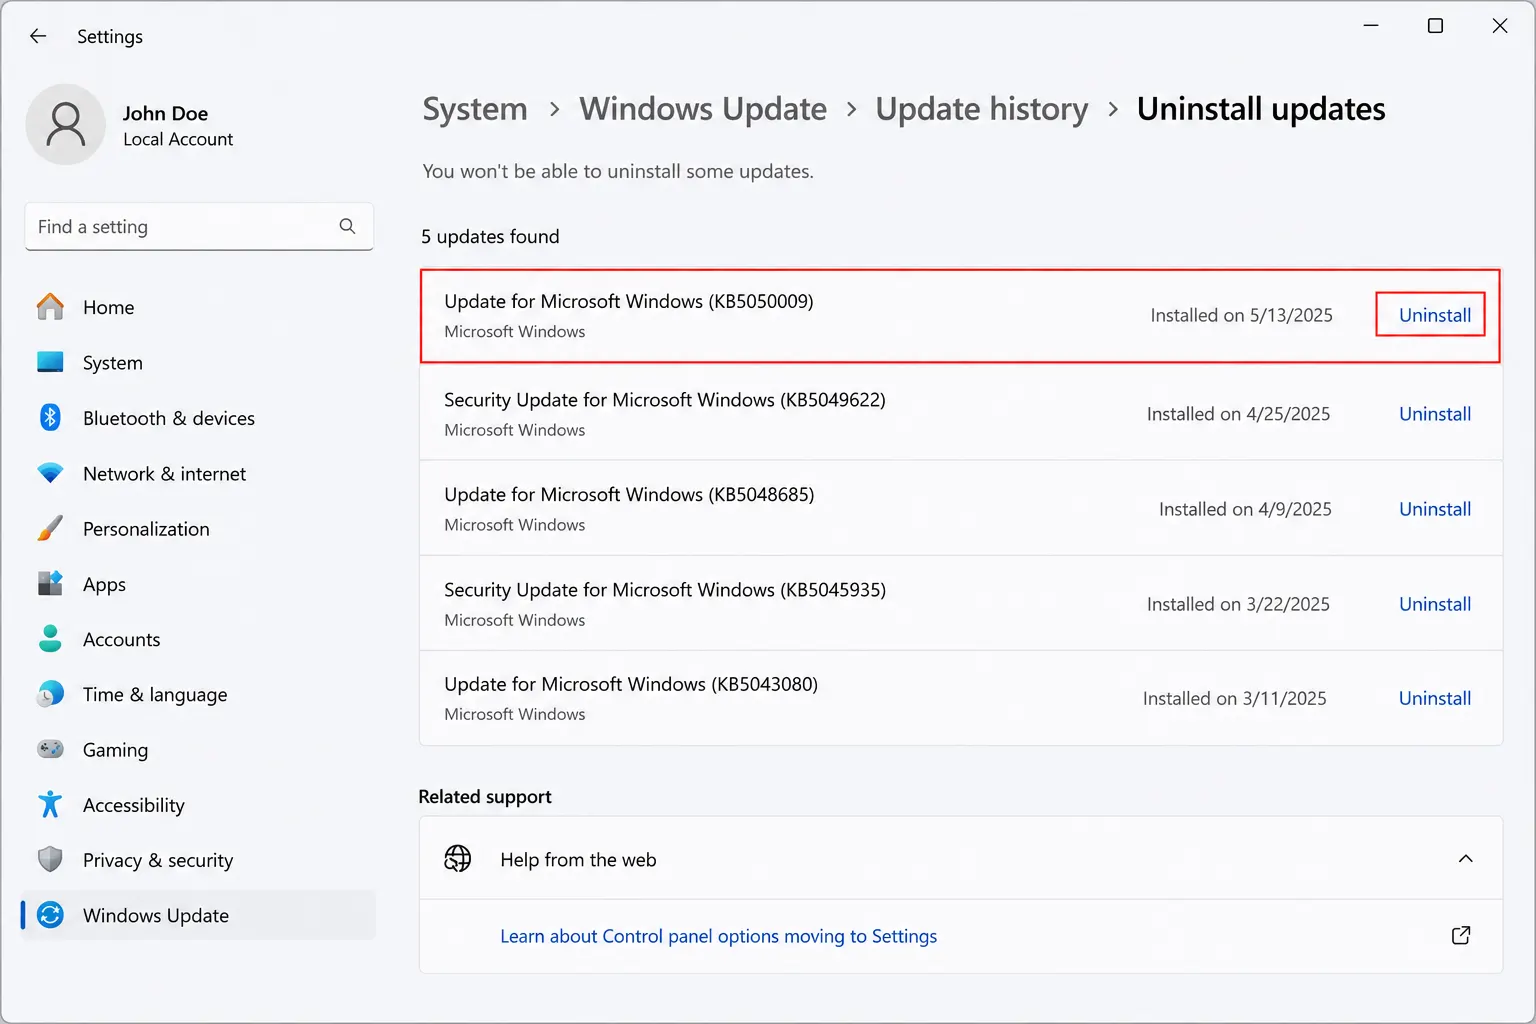Click the Accessibility figure icon
This screenshot has height=1024, width=1536.
[x=50, y=804]
